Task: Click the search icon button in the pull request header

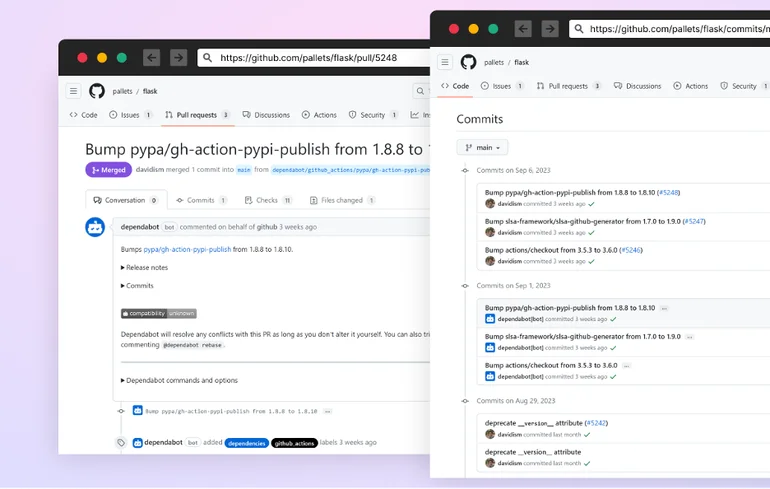Action: [422, 91]
